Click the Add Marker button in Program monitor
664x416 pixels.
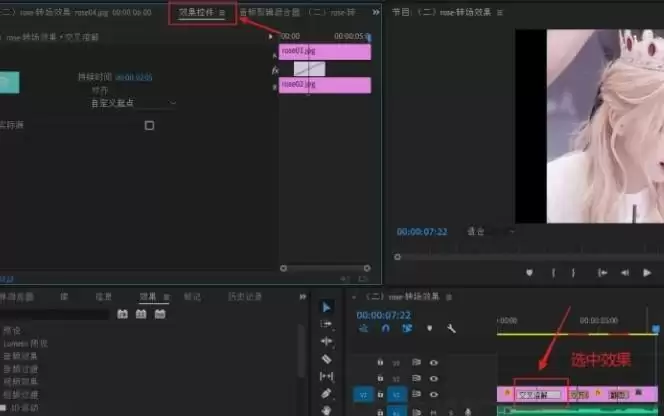pyautogui.click(x=529, y=272)
